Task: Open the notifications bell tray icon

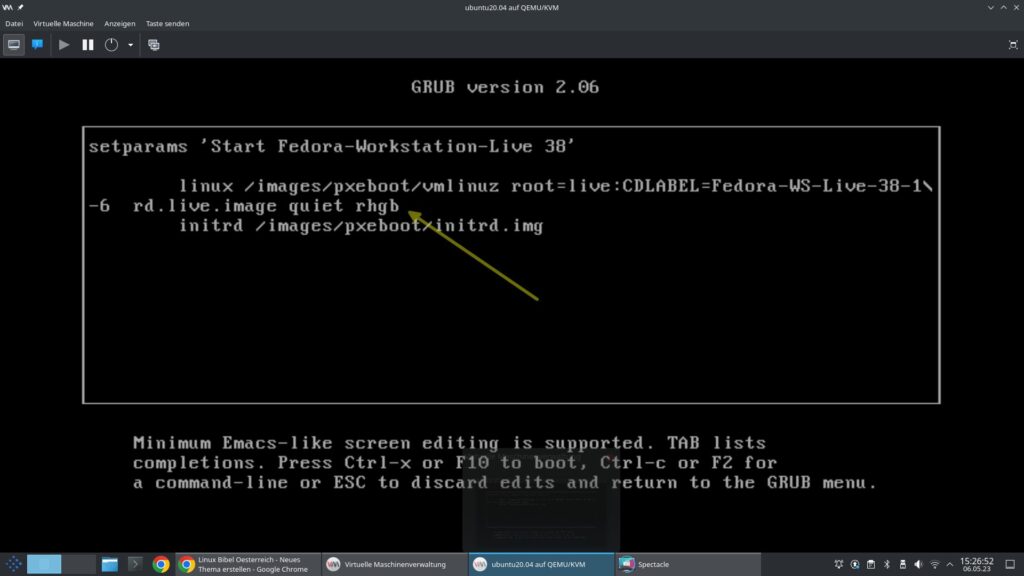Action: click(x=839, y=564)
